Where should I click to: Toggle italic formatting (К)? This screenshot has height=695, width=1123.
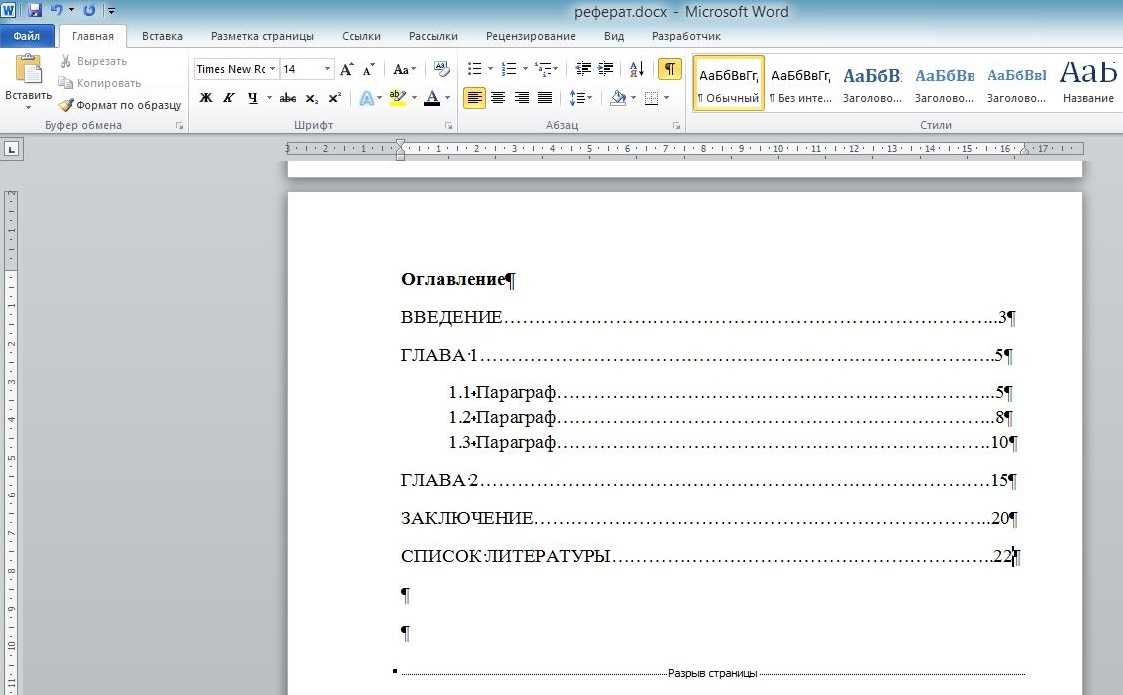[229, 98]
